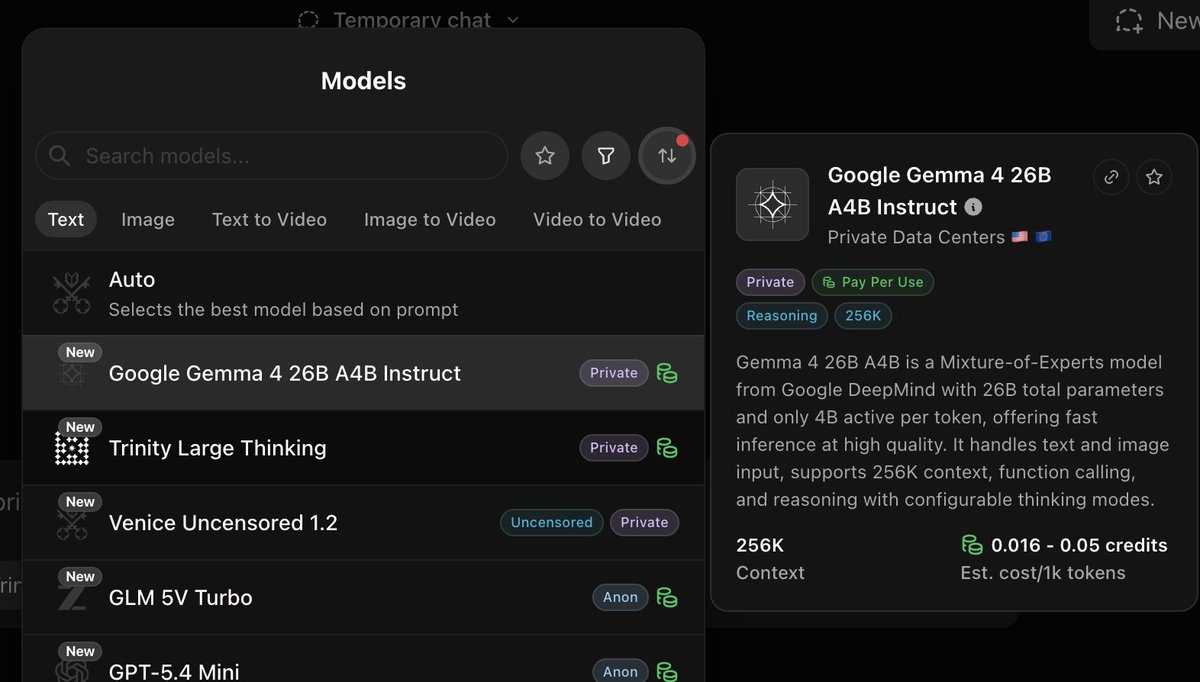The image size is (1200, 682).
Task: Copy link to Google Gemma model card
Action: [x=1111, y=177]
